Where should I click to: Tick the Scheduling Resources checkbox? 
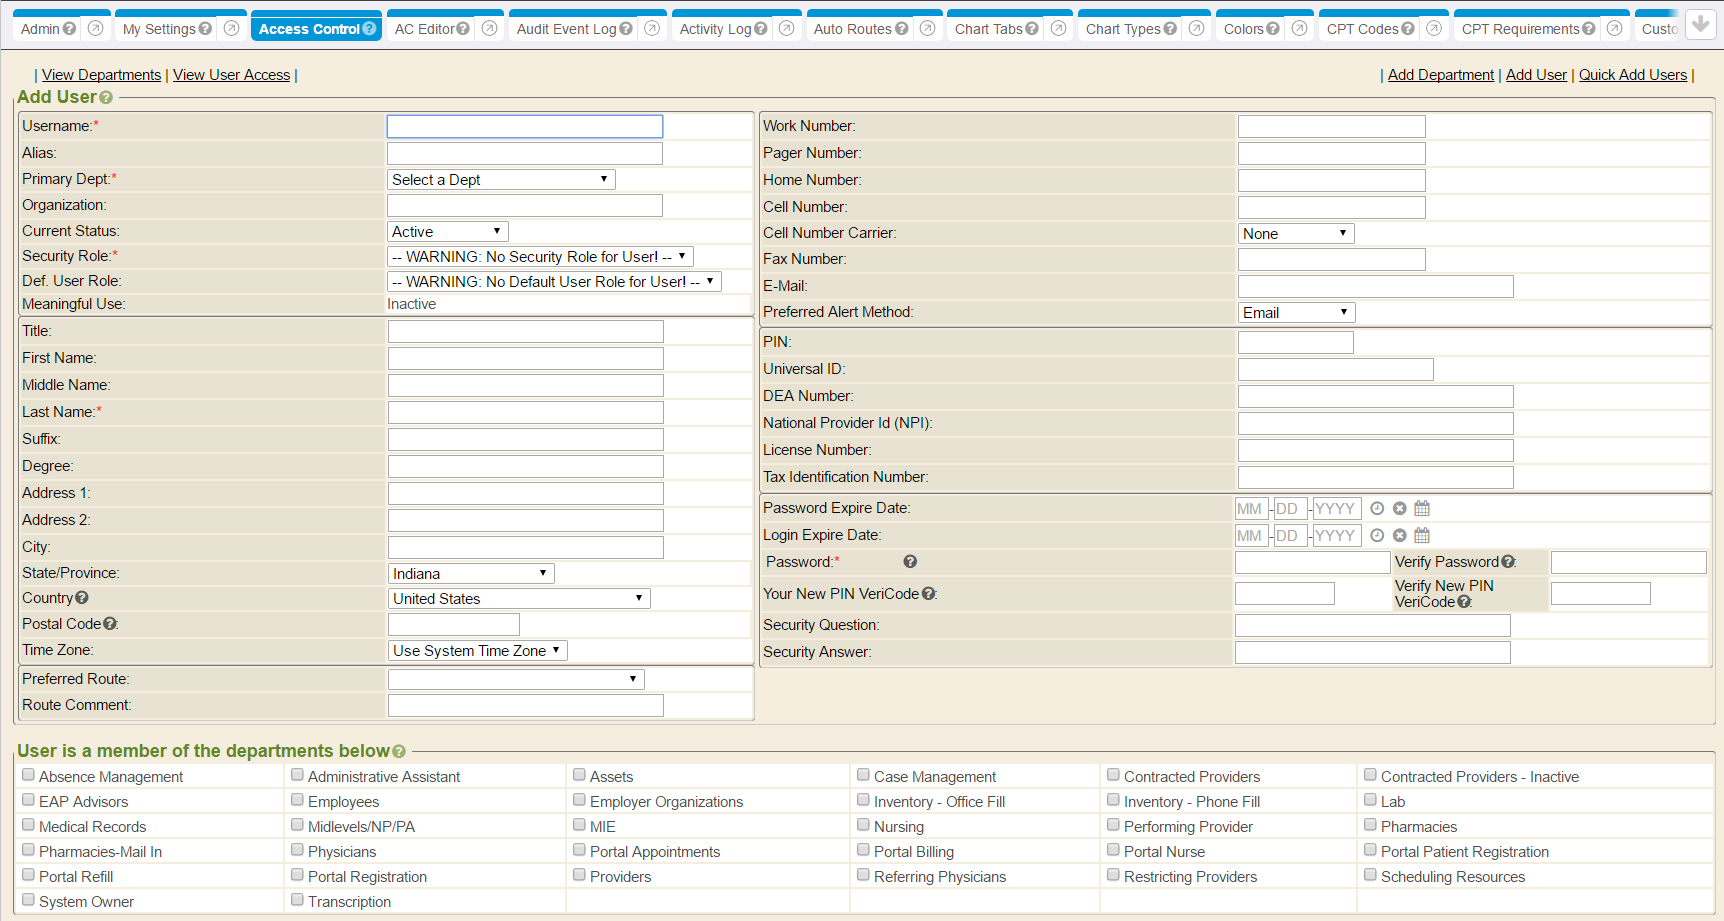point(1371,875)
